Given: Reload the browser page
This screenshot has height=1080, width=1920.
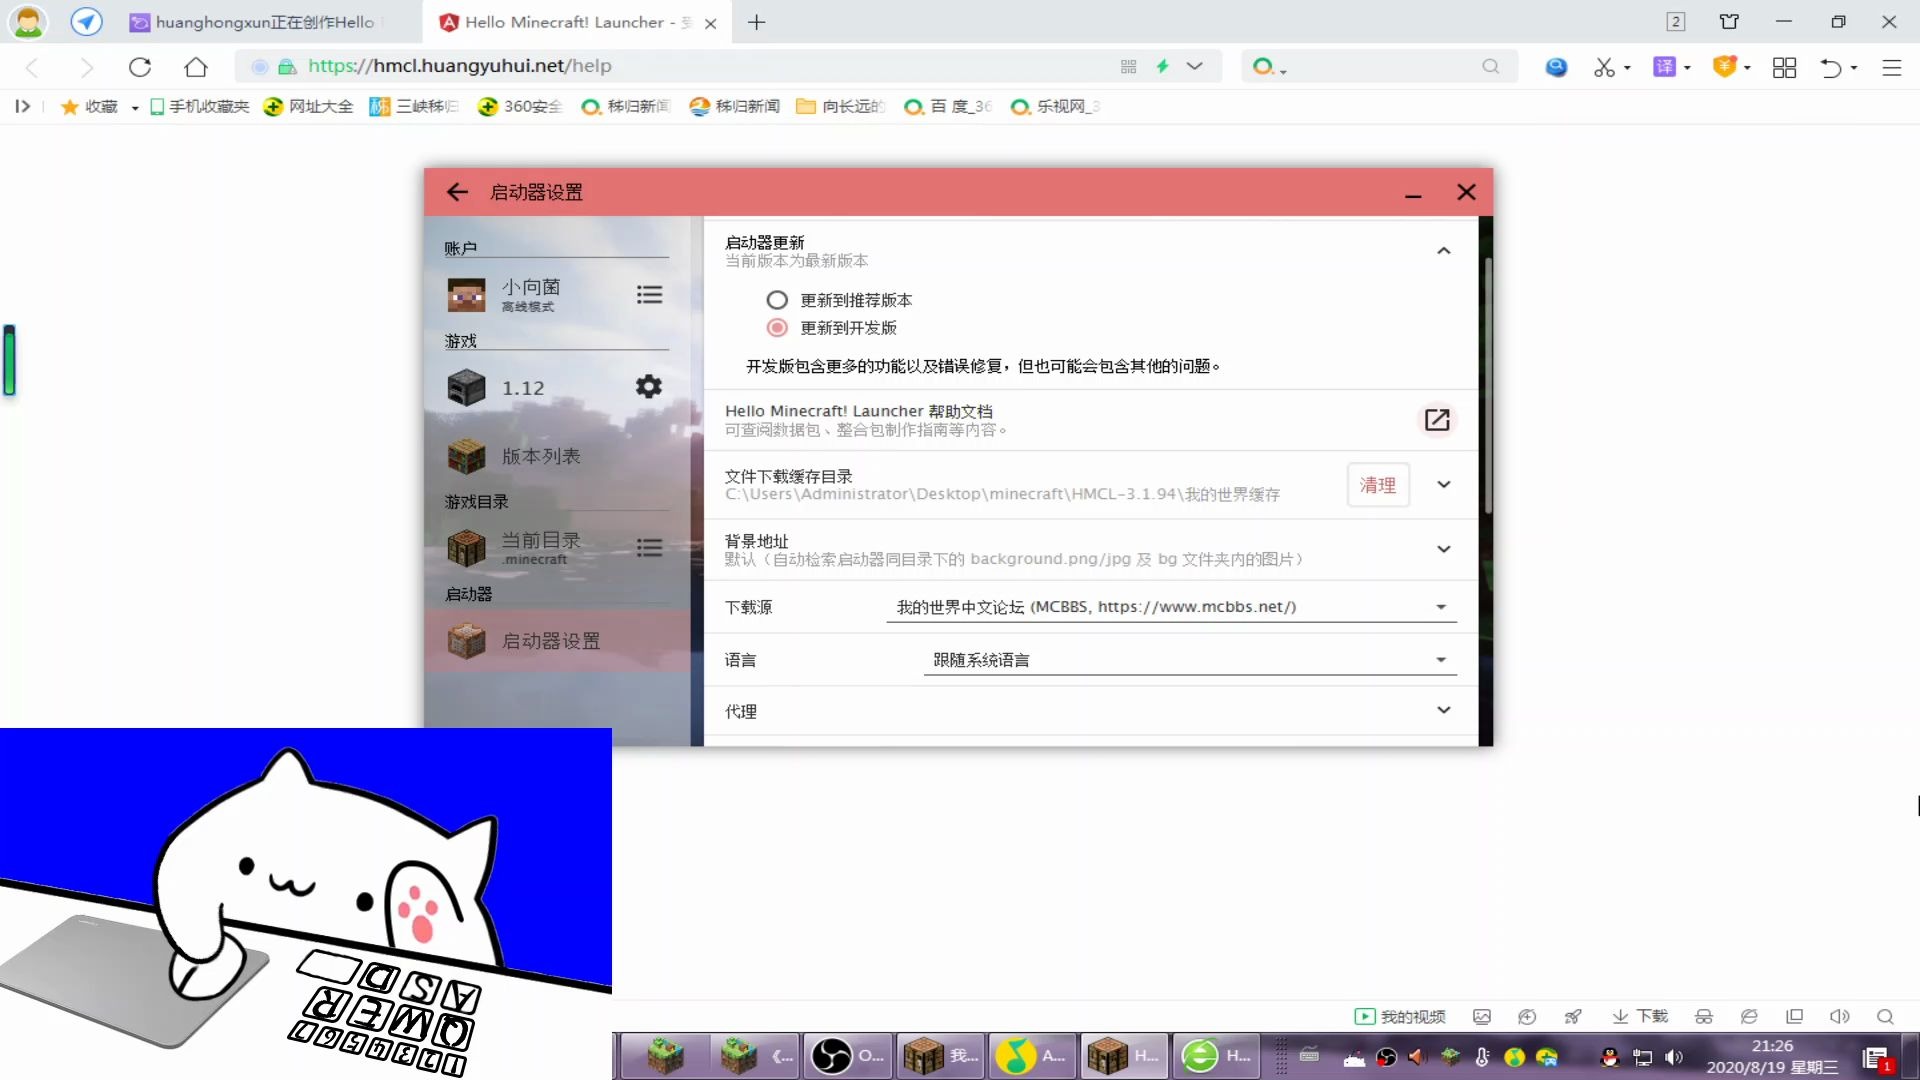Looking at the screenshot, I should (x=140, y=67).
